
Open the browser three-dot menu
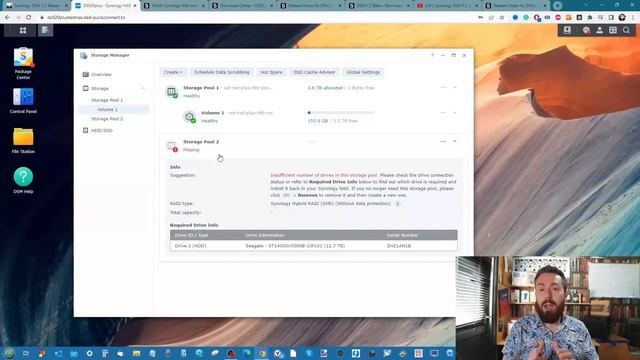point(633,18)
